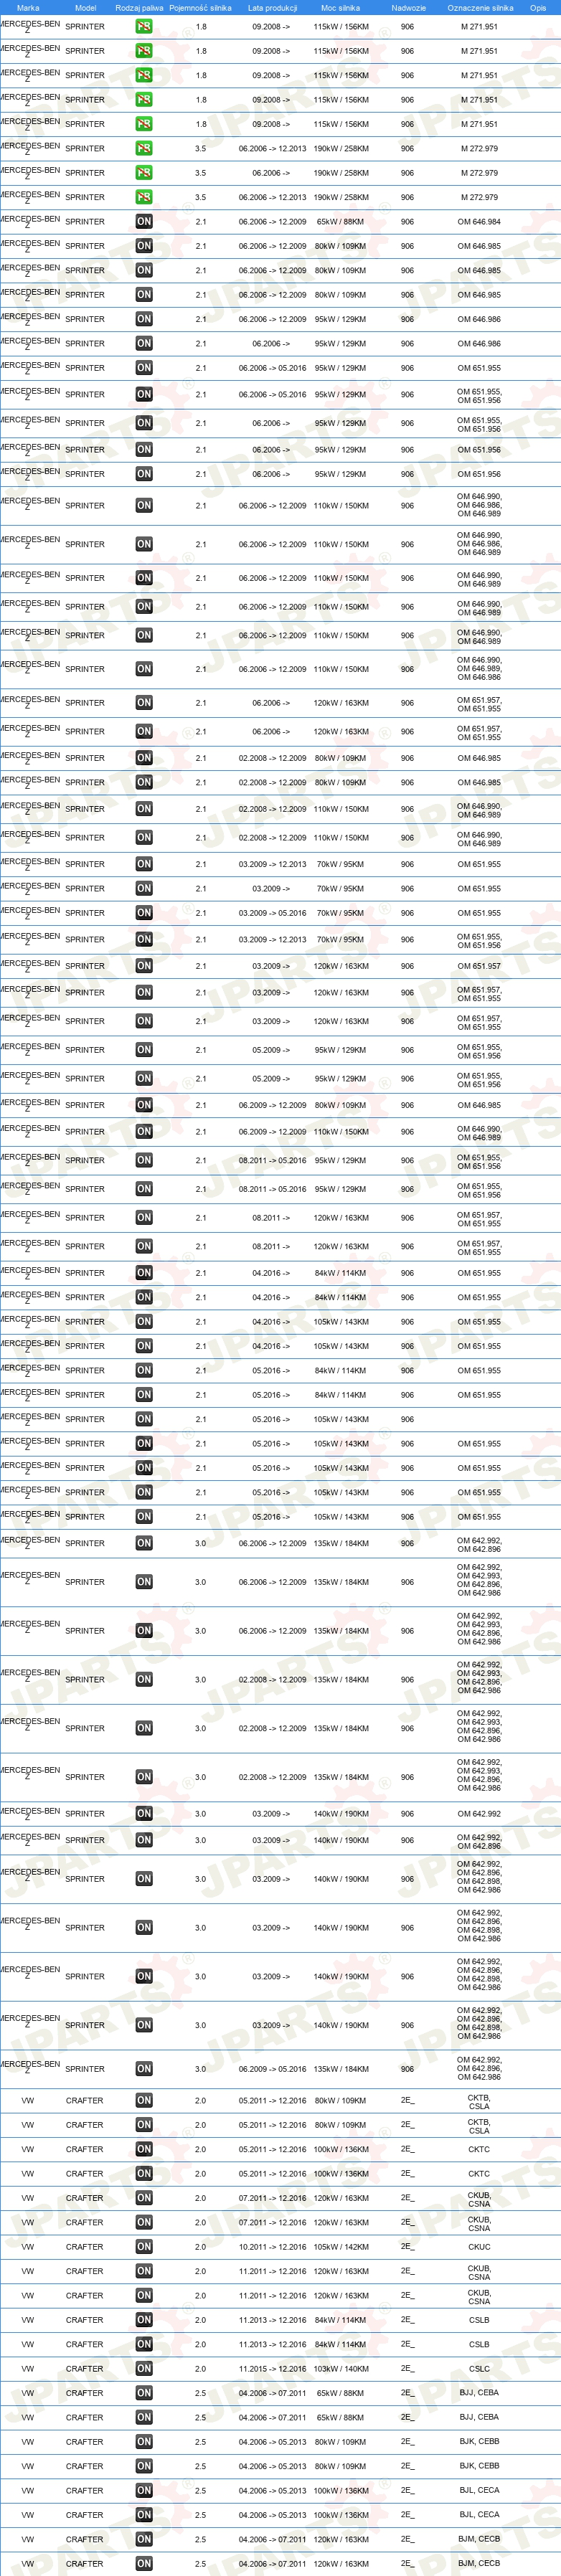Click ON icon in 110kW row ending OM 646.986

click(144, 669)
